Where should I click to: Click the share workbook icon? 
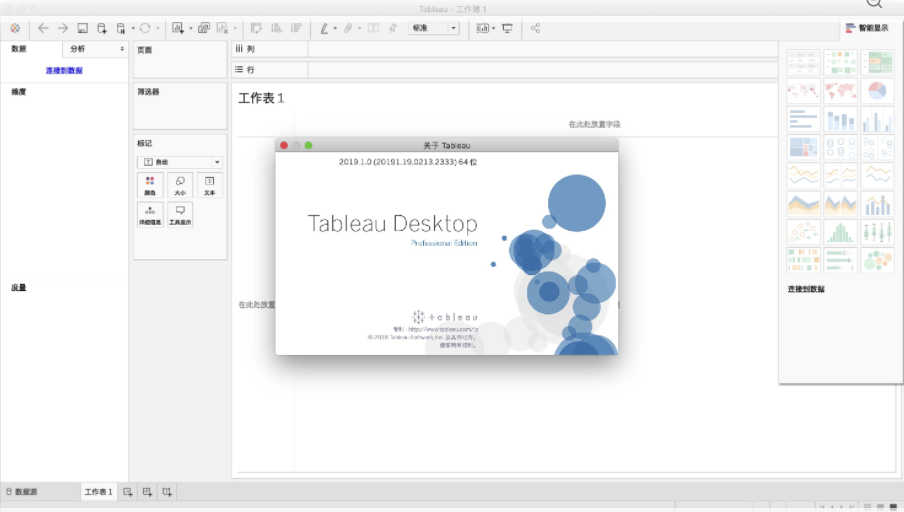pyautogui.click(x=535, y=28)
